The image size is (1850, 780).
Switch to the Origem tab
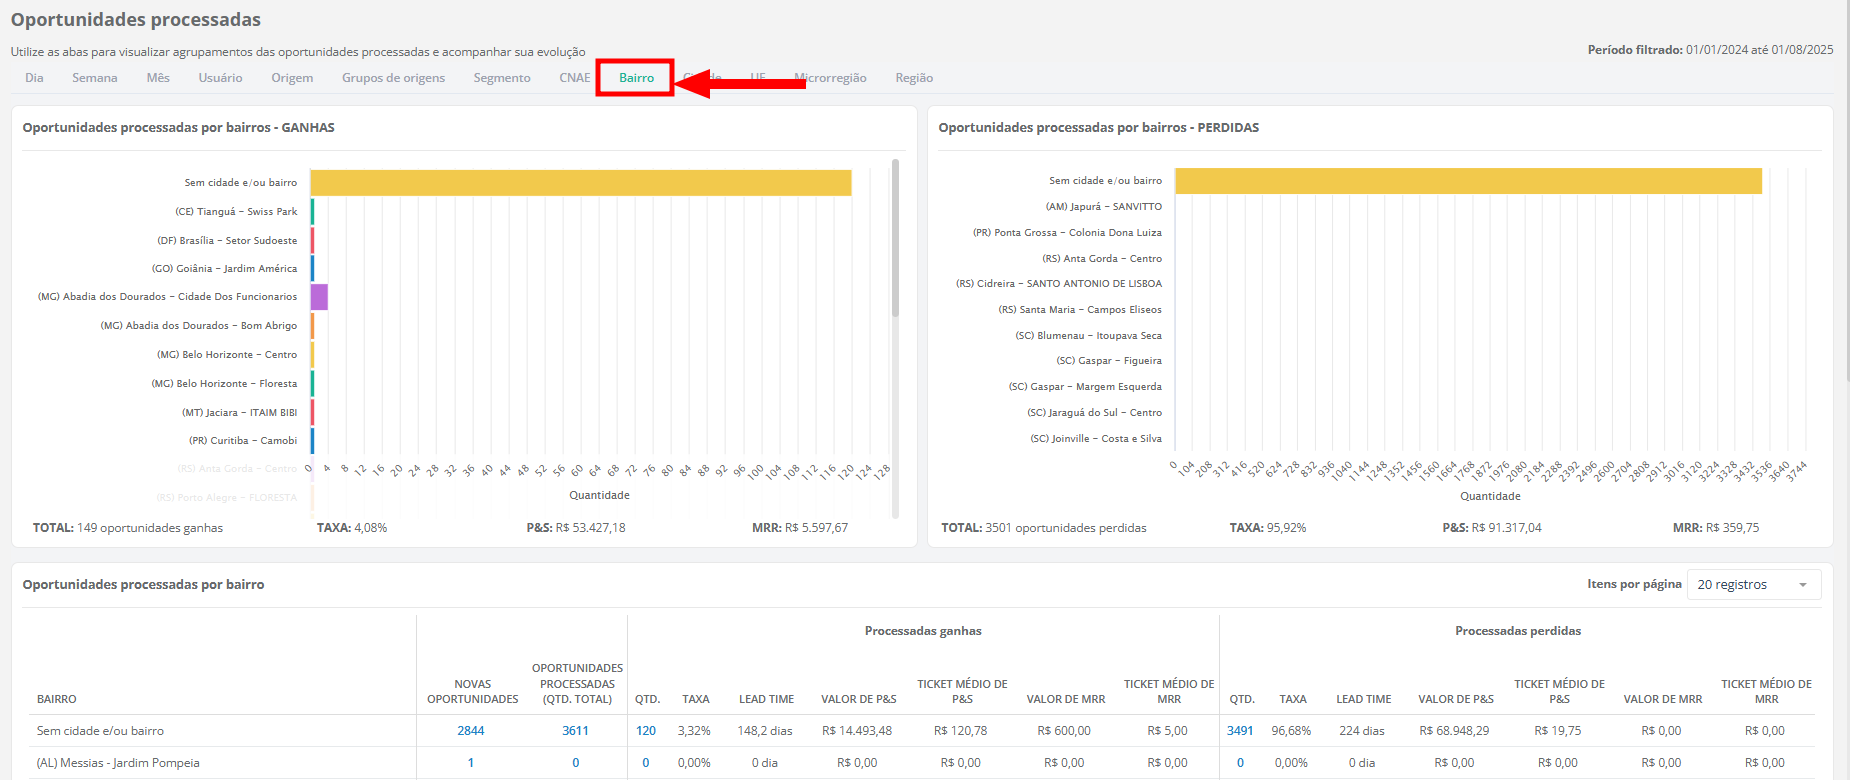point(292,78)
